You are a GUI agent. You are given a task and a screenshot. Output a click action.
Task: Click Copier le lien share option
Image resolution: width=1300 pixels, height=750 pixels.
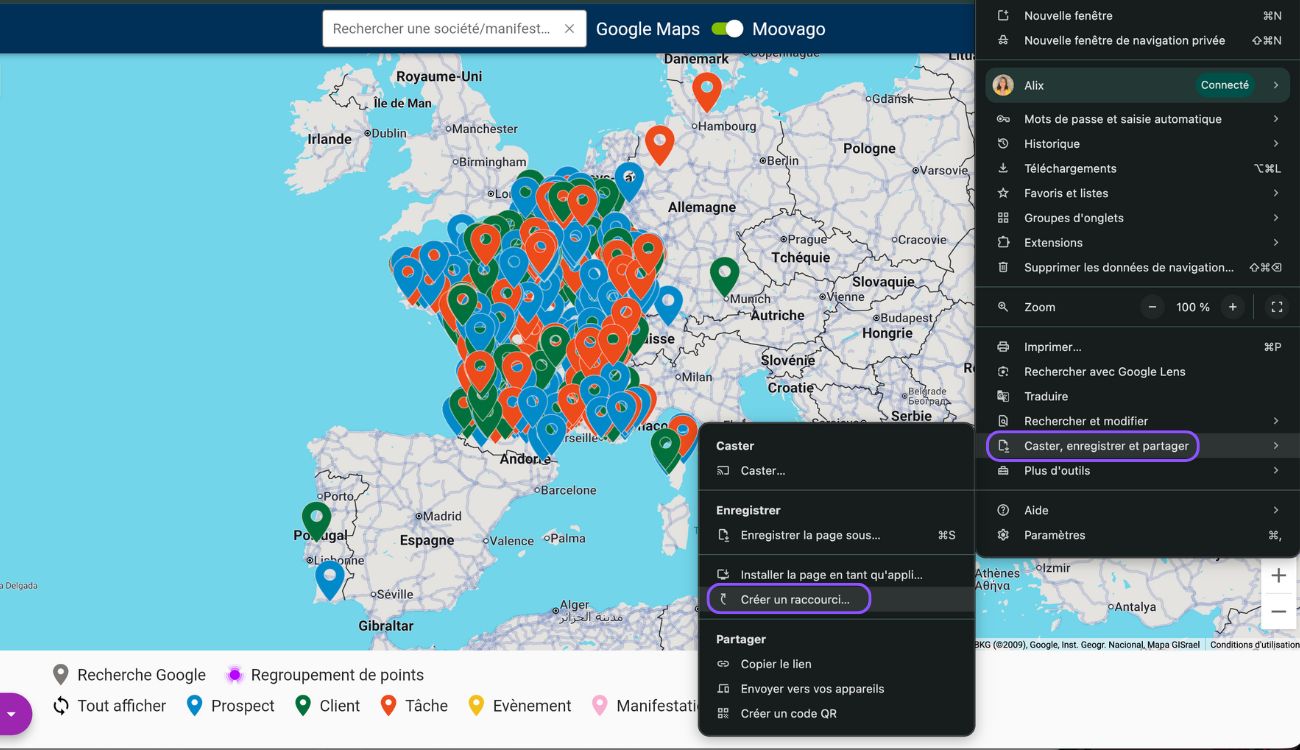click(775, 664)
